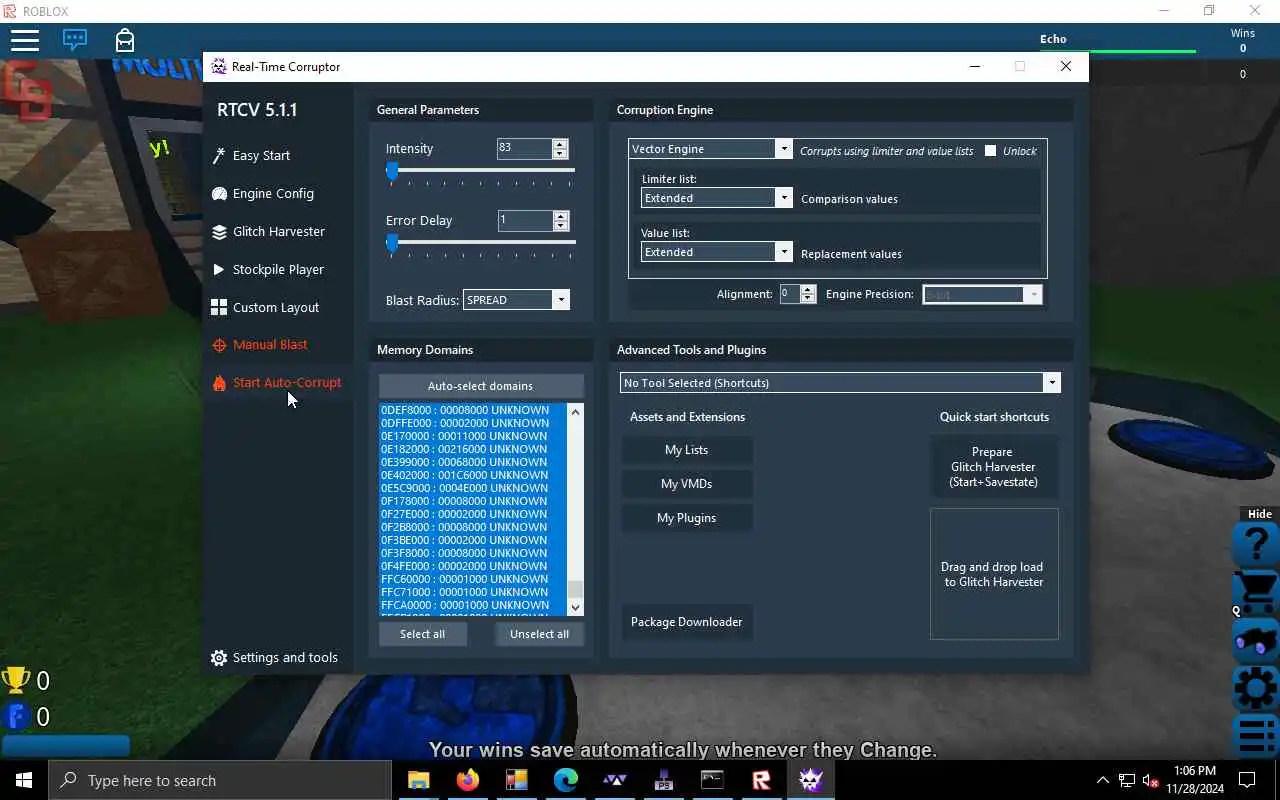The image size is (1280, 800).
Task: Click the Settings and tools gear icon
Action: [x=219, y=658]
